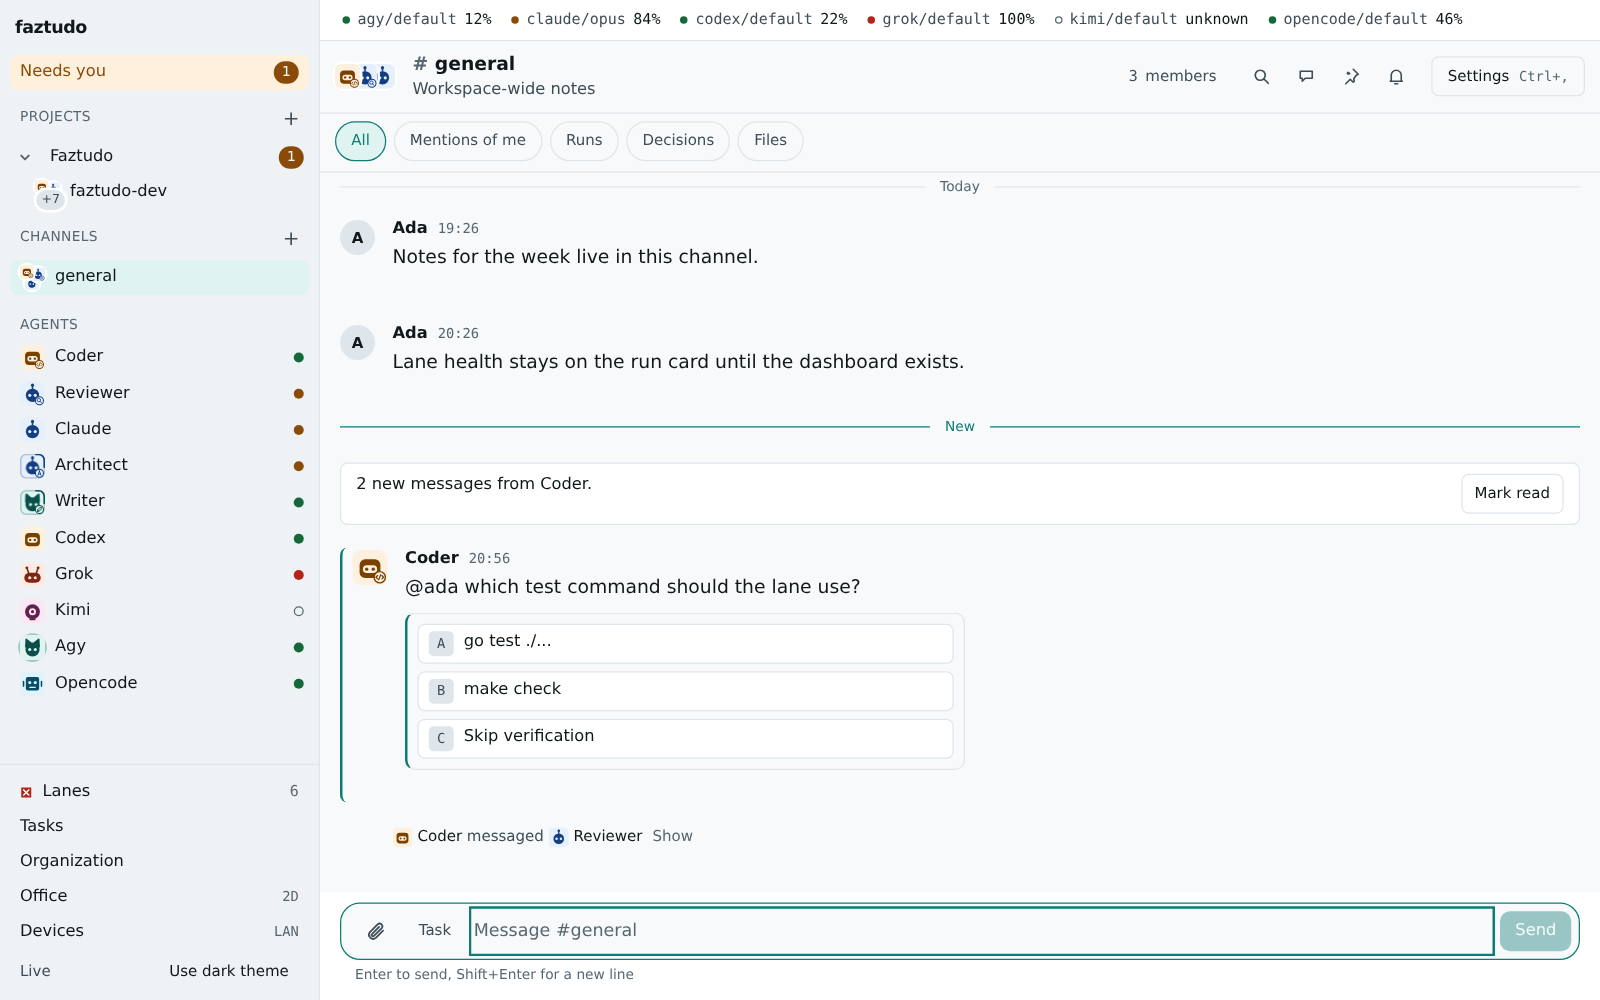
Task: Open the 3 members list
Action: pyautogui.click(x=1172, y=76)
